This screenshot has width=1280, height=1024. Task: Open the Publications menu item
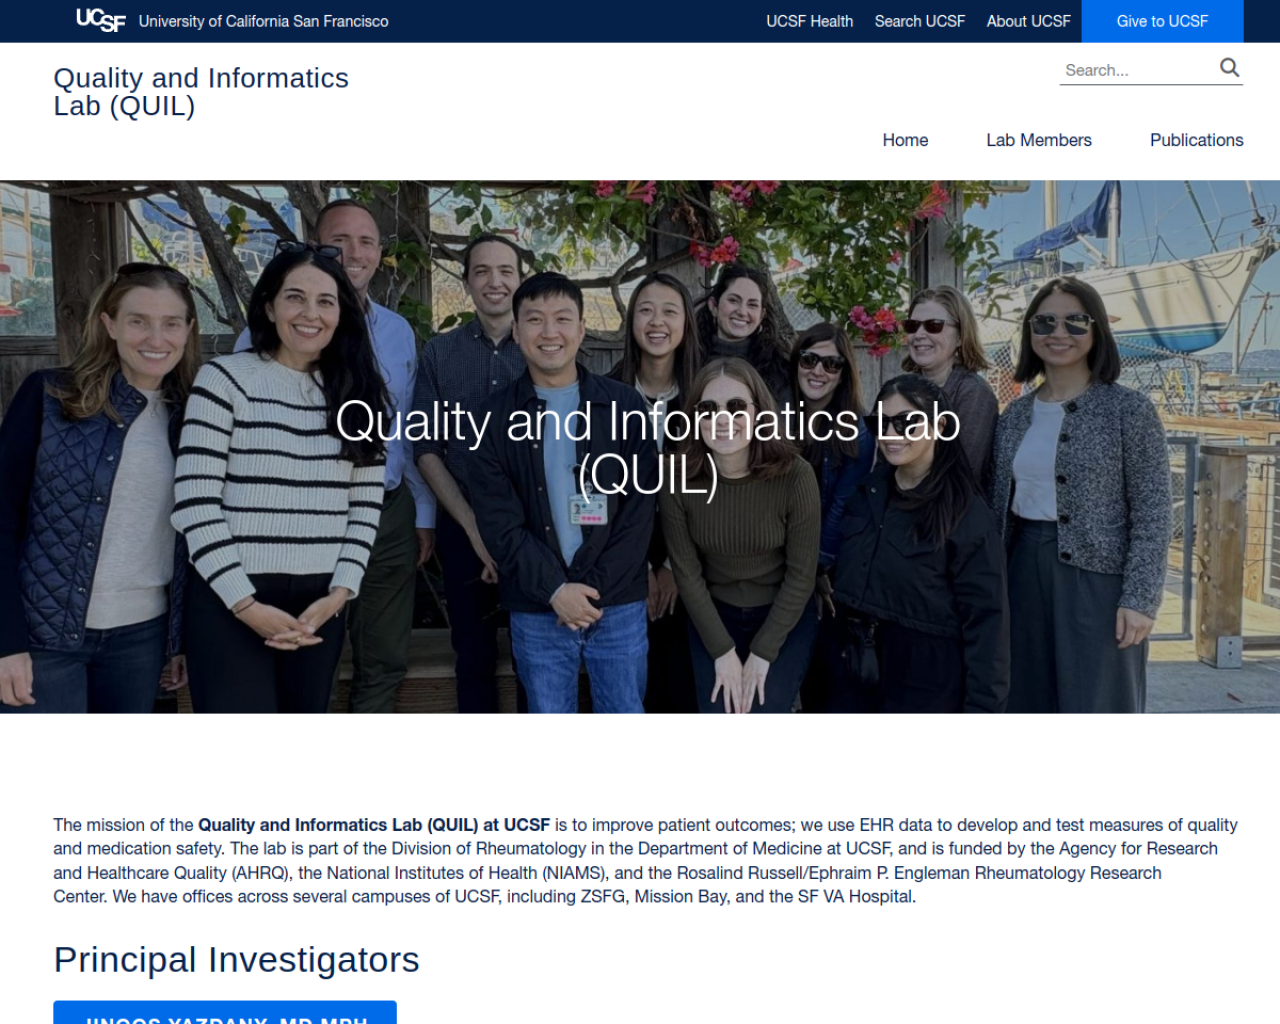[1196, 140]
